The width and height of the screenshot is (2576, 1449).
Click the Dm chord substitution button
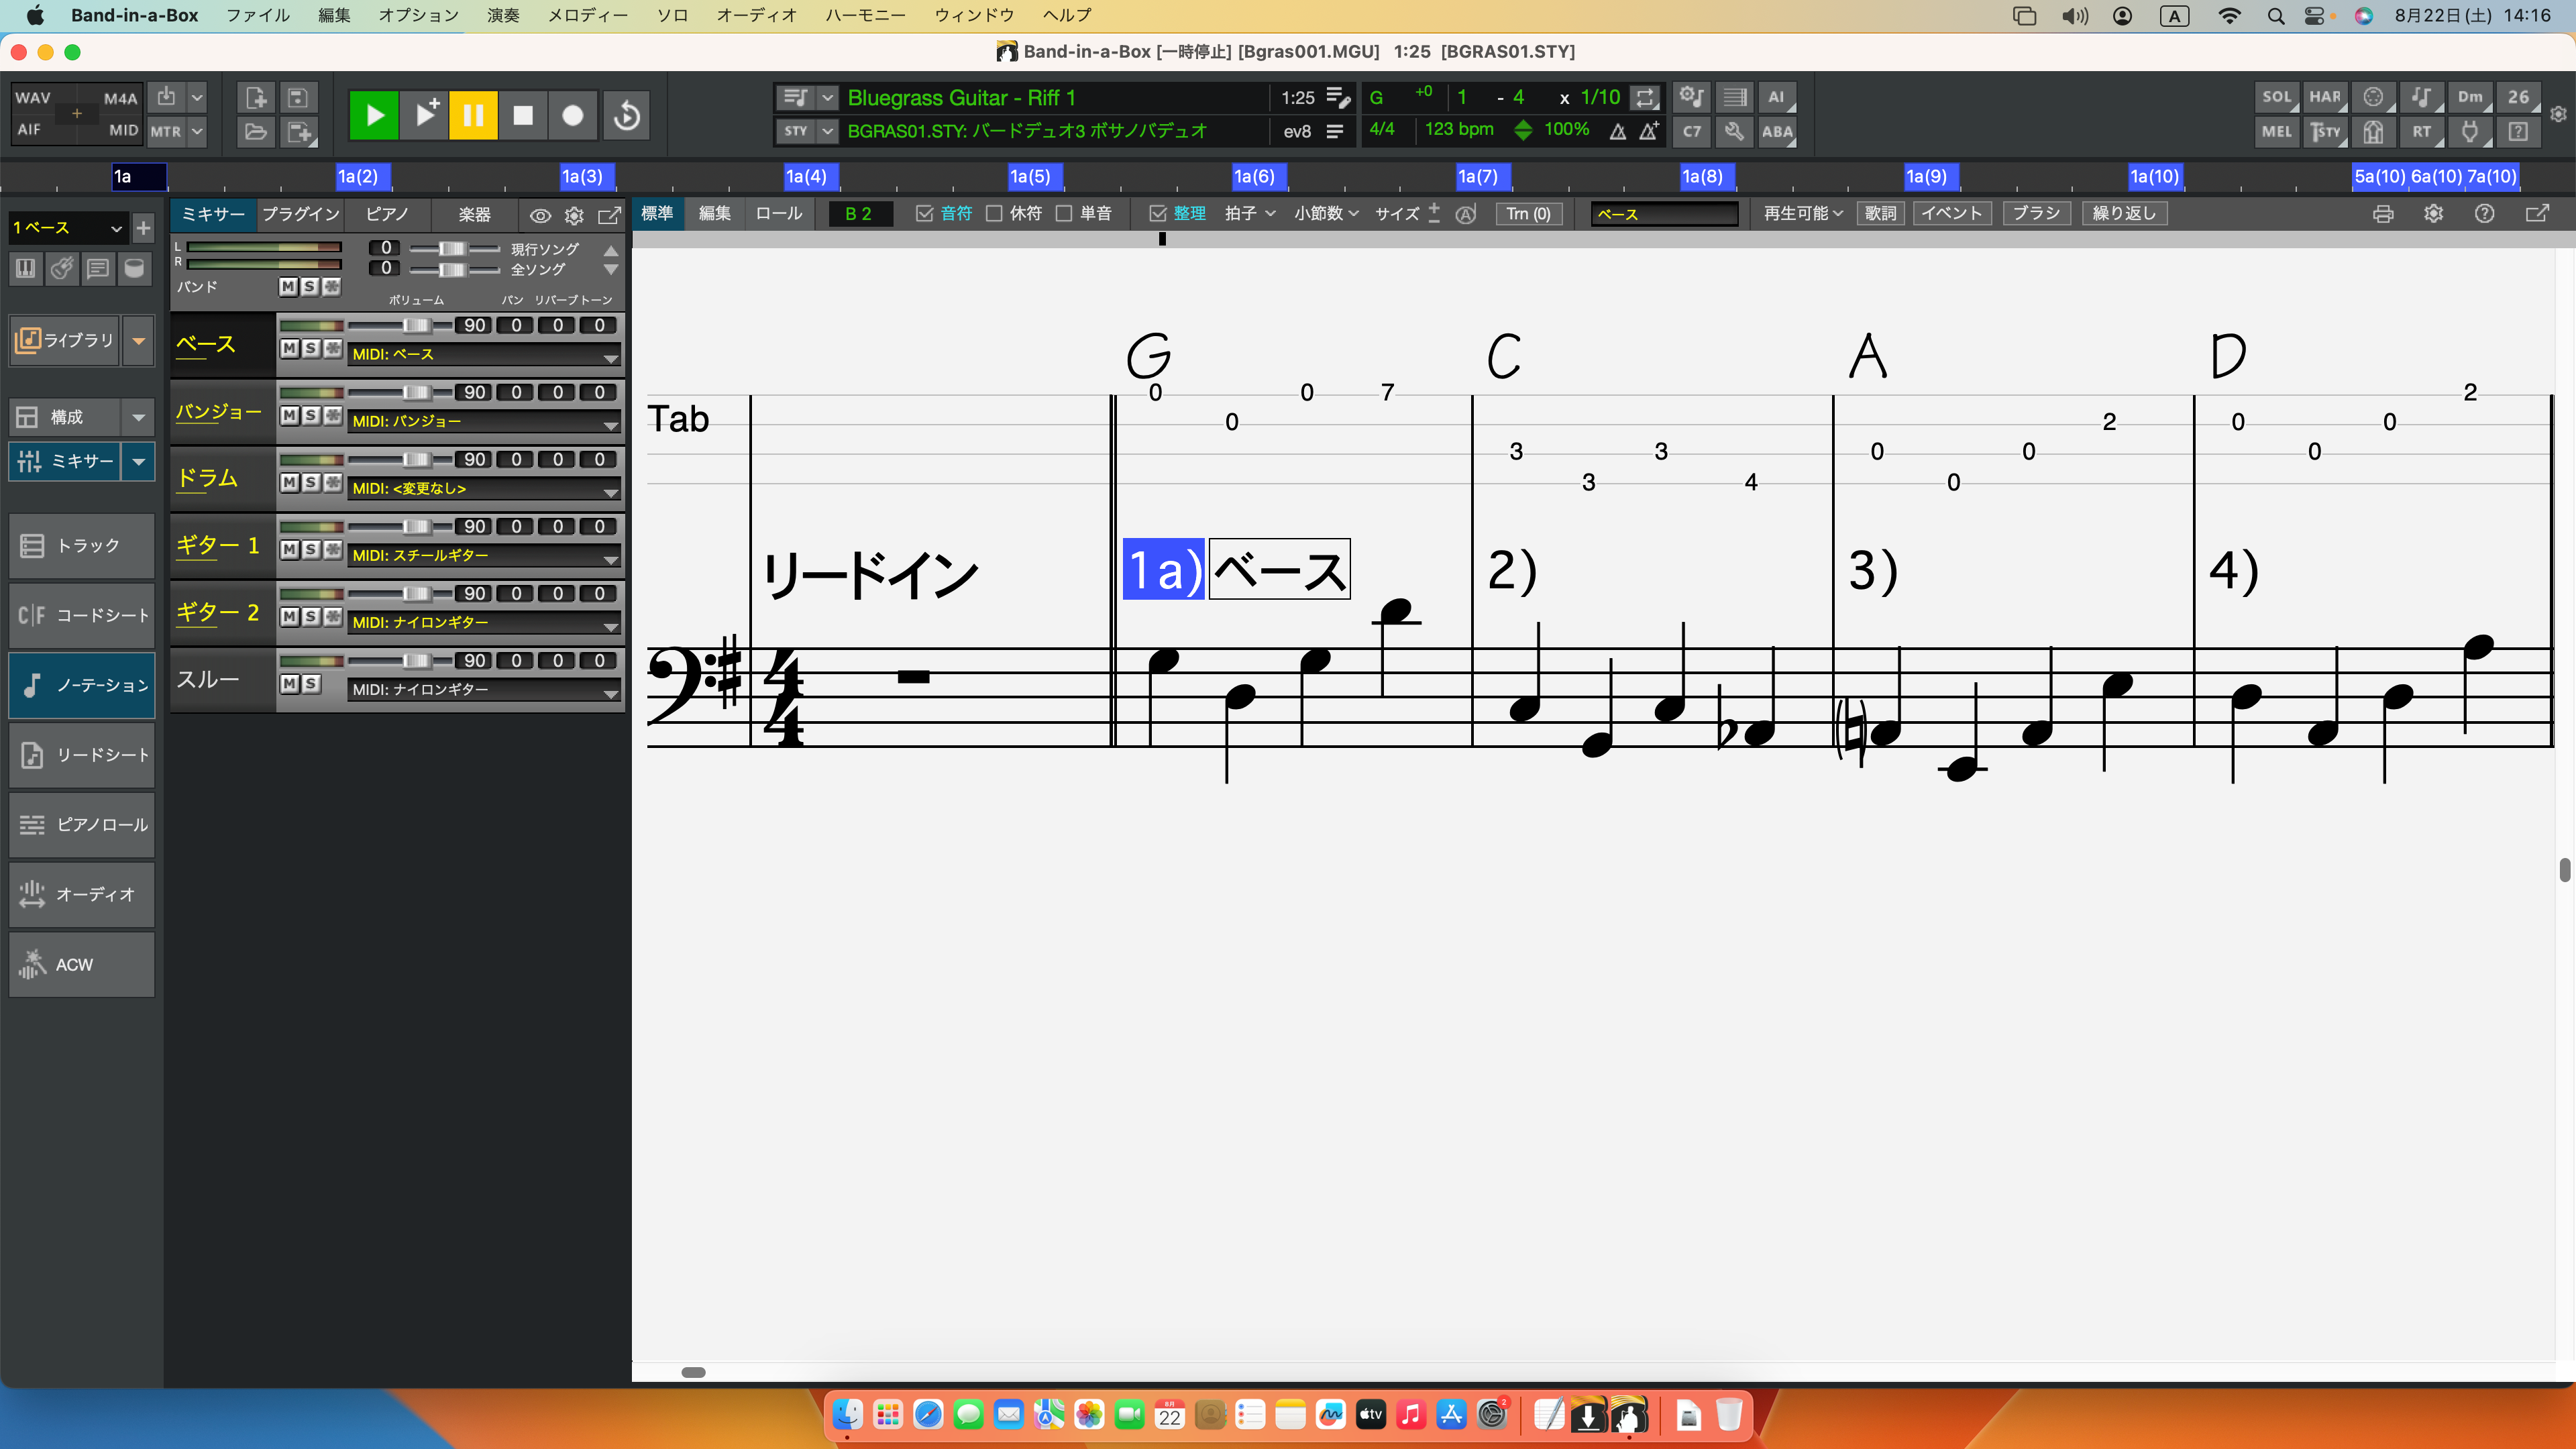coord(2470,97)
